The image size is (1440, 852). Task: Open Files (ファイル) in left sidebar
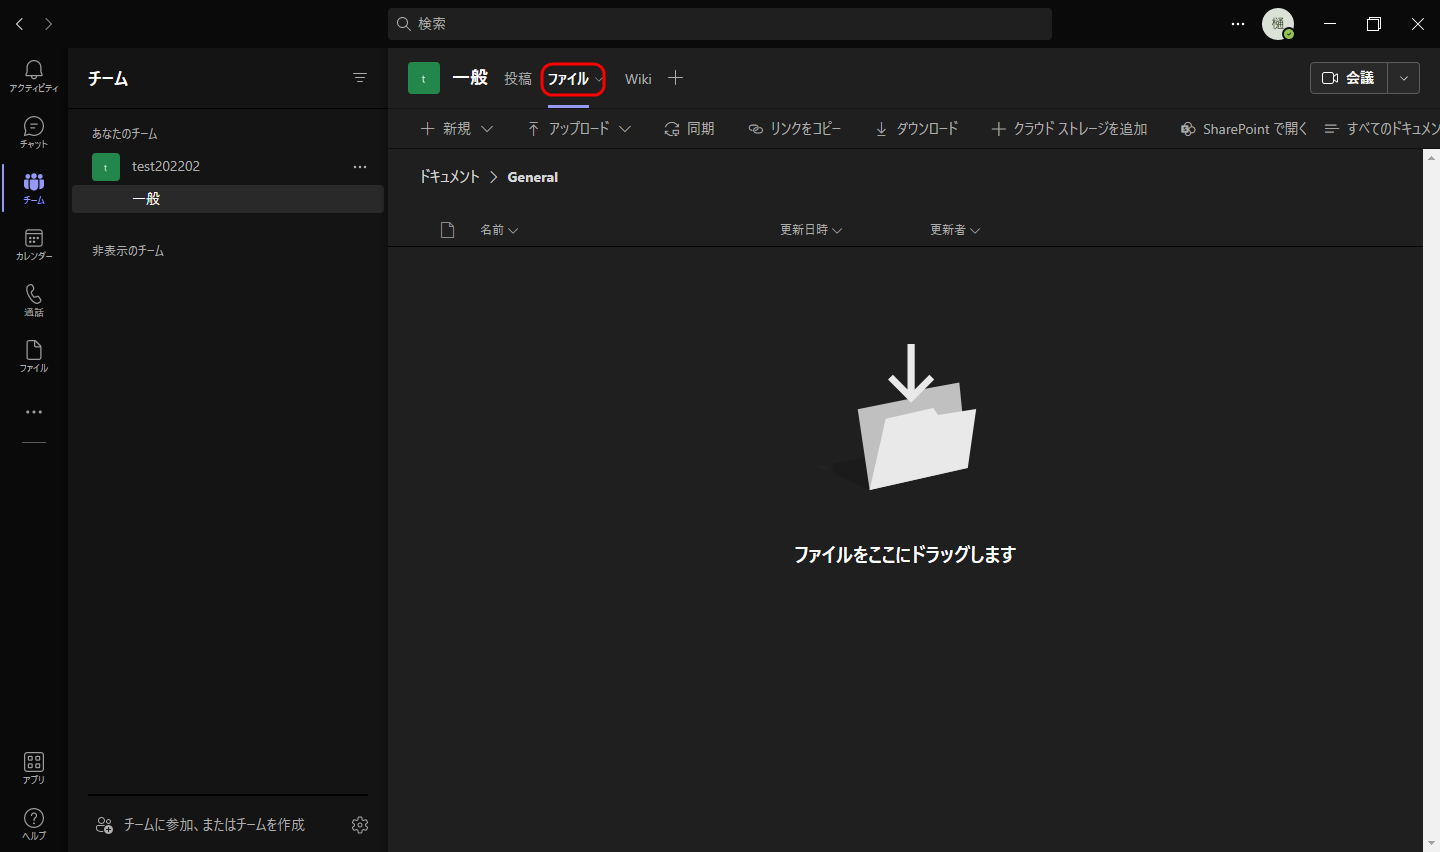click(x=34, y=356)
